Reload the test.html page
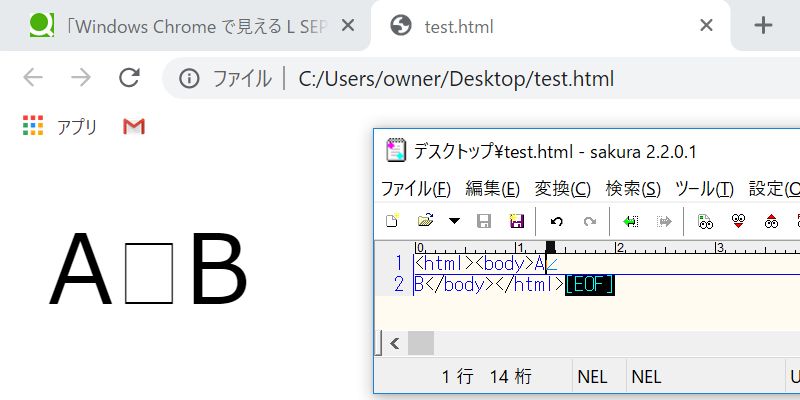This screenshot has height=400, width=800. 129,78
